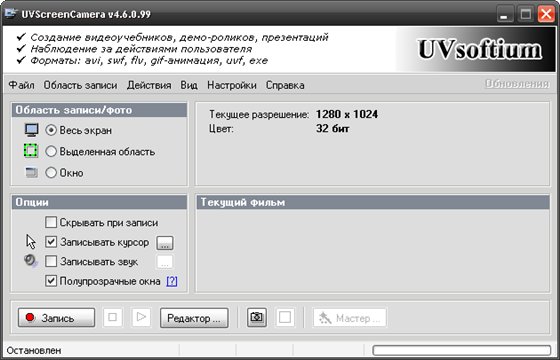
Task: Open cursor settings ellipsis button
Action: tap(165, 243)
